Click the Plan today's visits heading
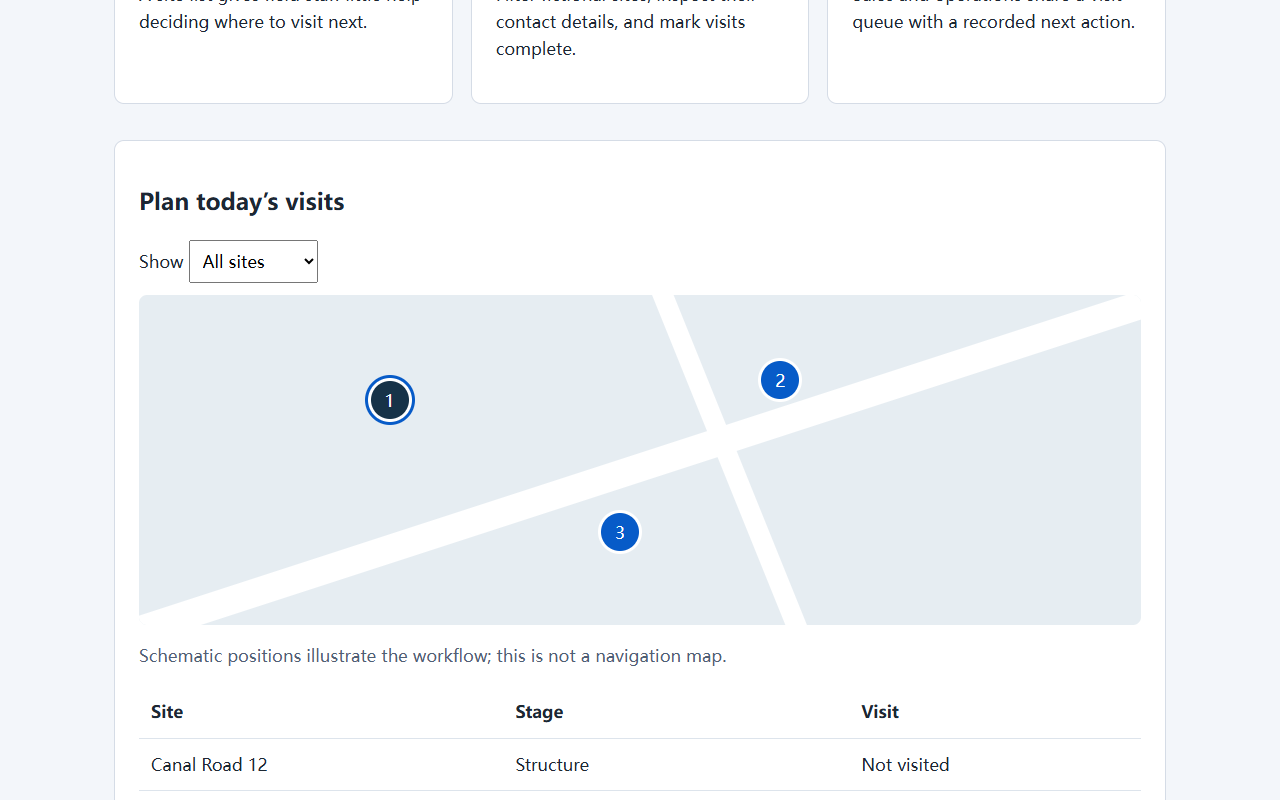The width and height of the screenshot is (1280, 800). point(242,201)
